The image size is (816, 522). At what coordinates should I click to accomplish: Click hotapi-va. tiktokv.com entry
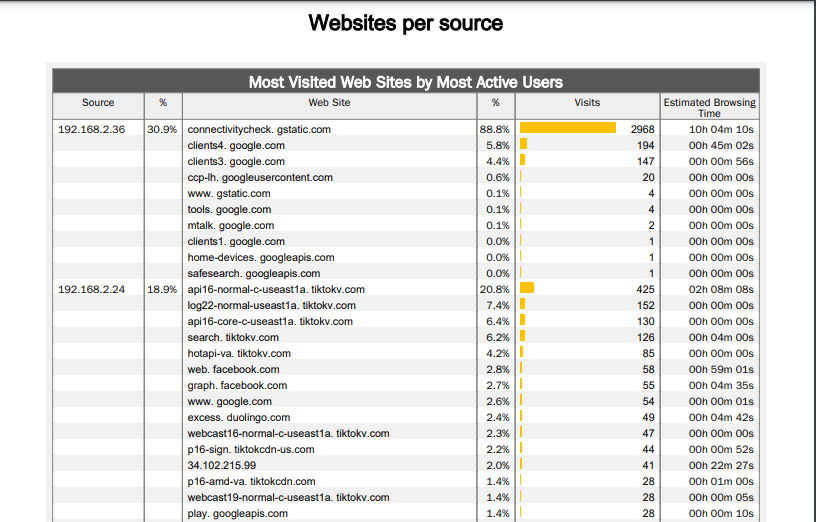[x=239, y=353]
